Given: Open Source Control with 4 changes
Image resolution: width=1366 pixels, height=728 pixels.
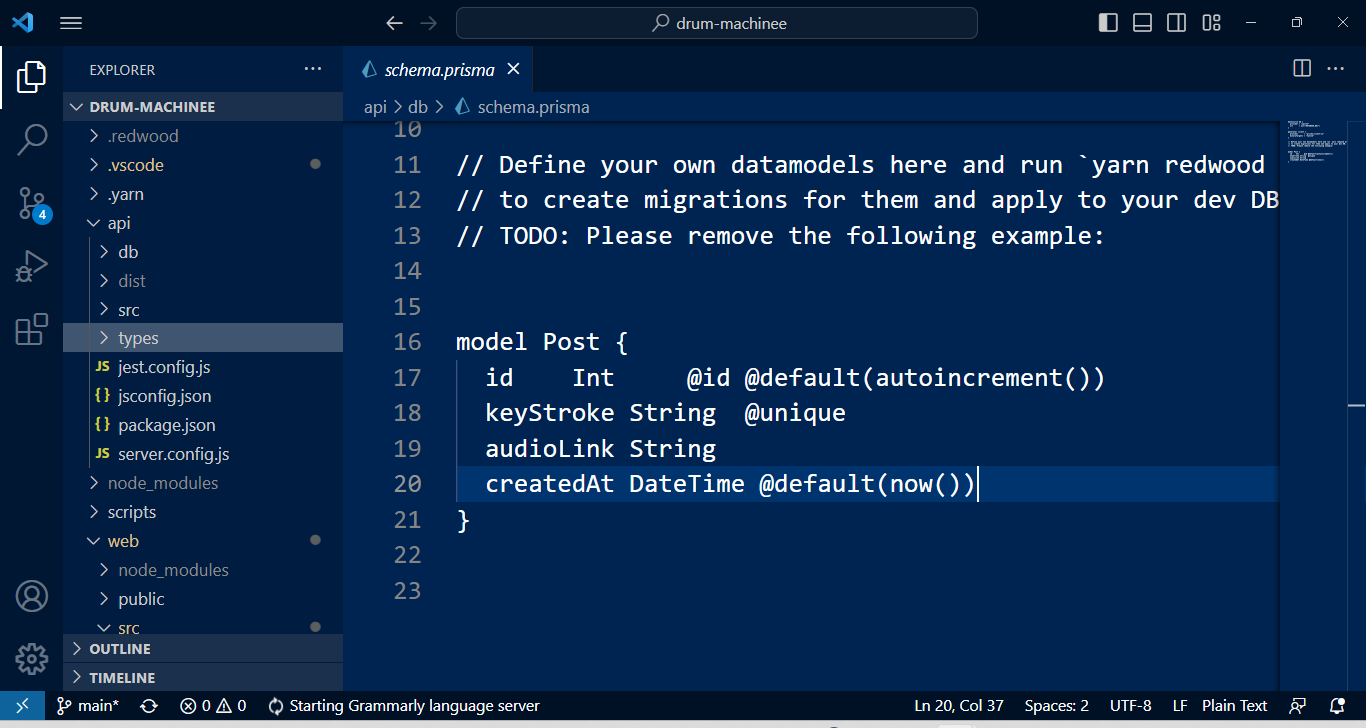Looking at the screenshot, I should pyautogui.click(x=32, y=204).
